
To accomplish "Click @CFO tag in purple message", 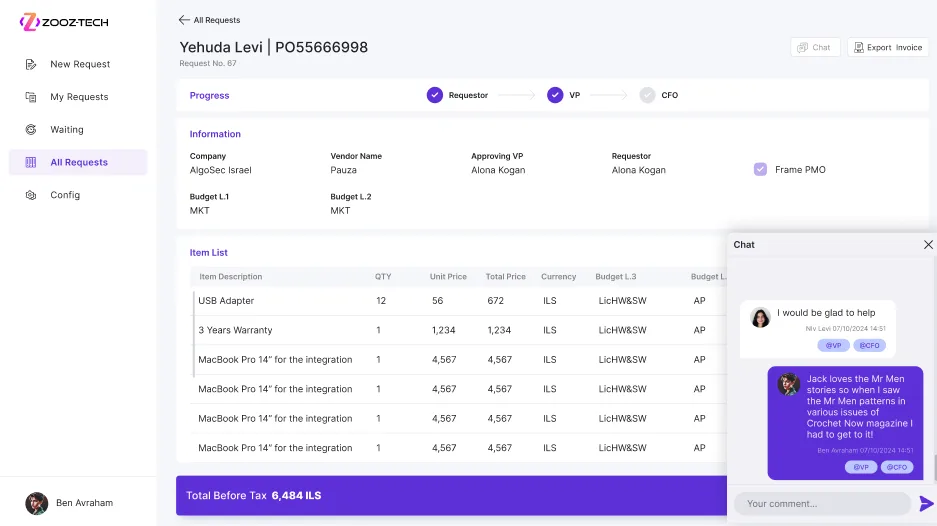I will point(897,467).
